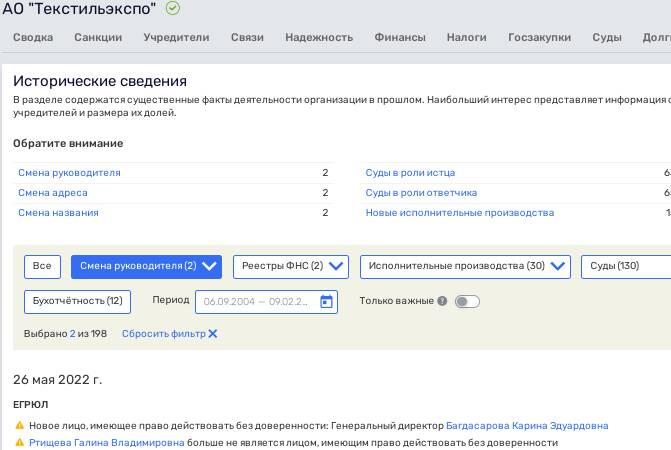The width and height of the screenshot is (671, 450).
Task: Go to the Суды tab
Action: 607,38
